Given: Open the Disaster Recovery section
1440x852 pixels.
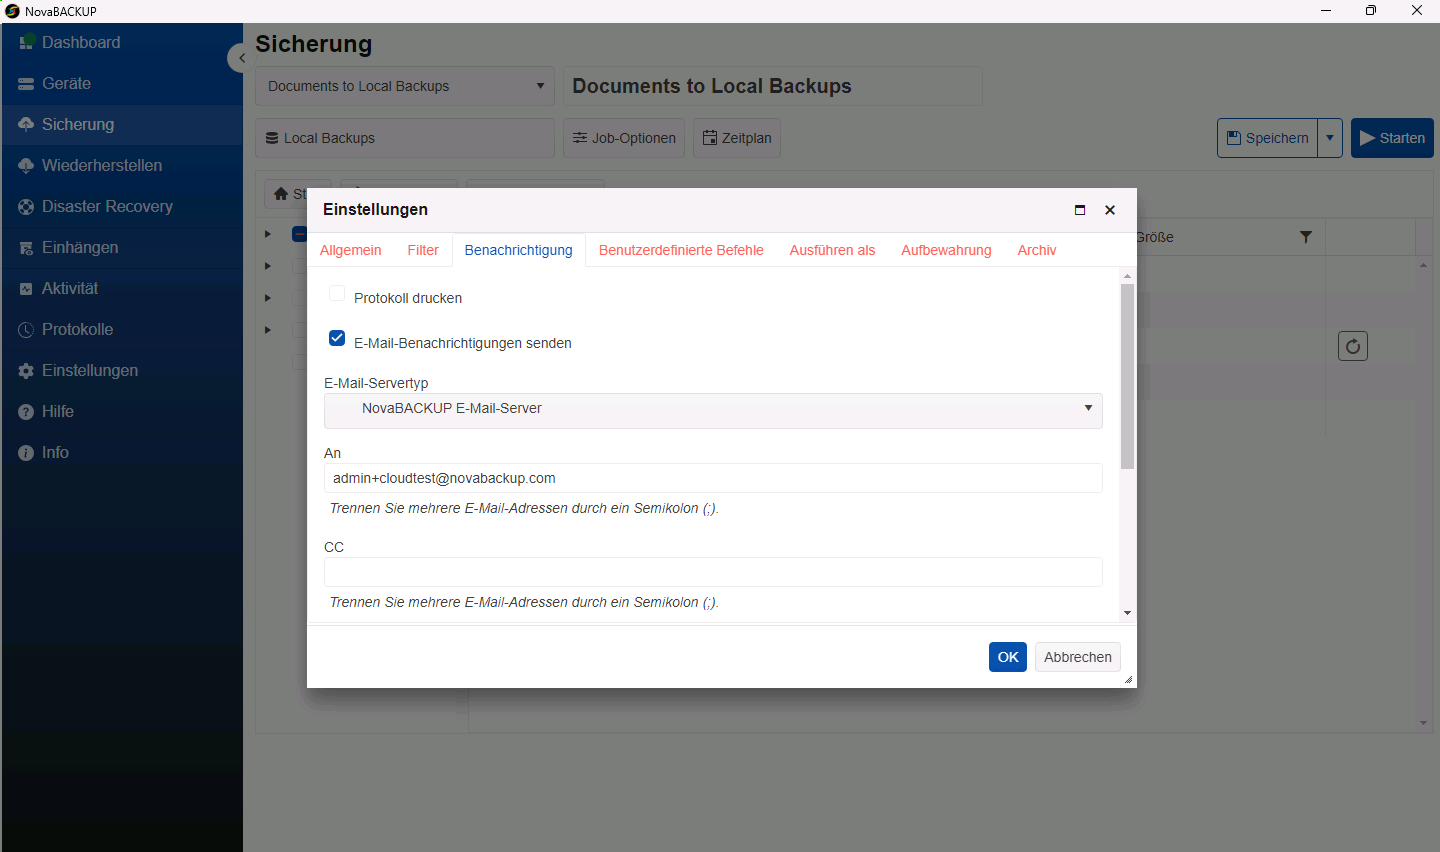Looking at the screenshot, I should pos(122,207).
